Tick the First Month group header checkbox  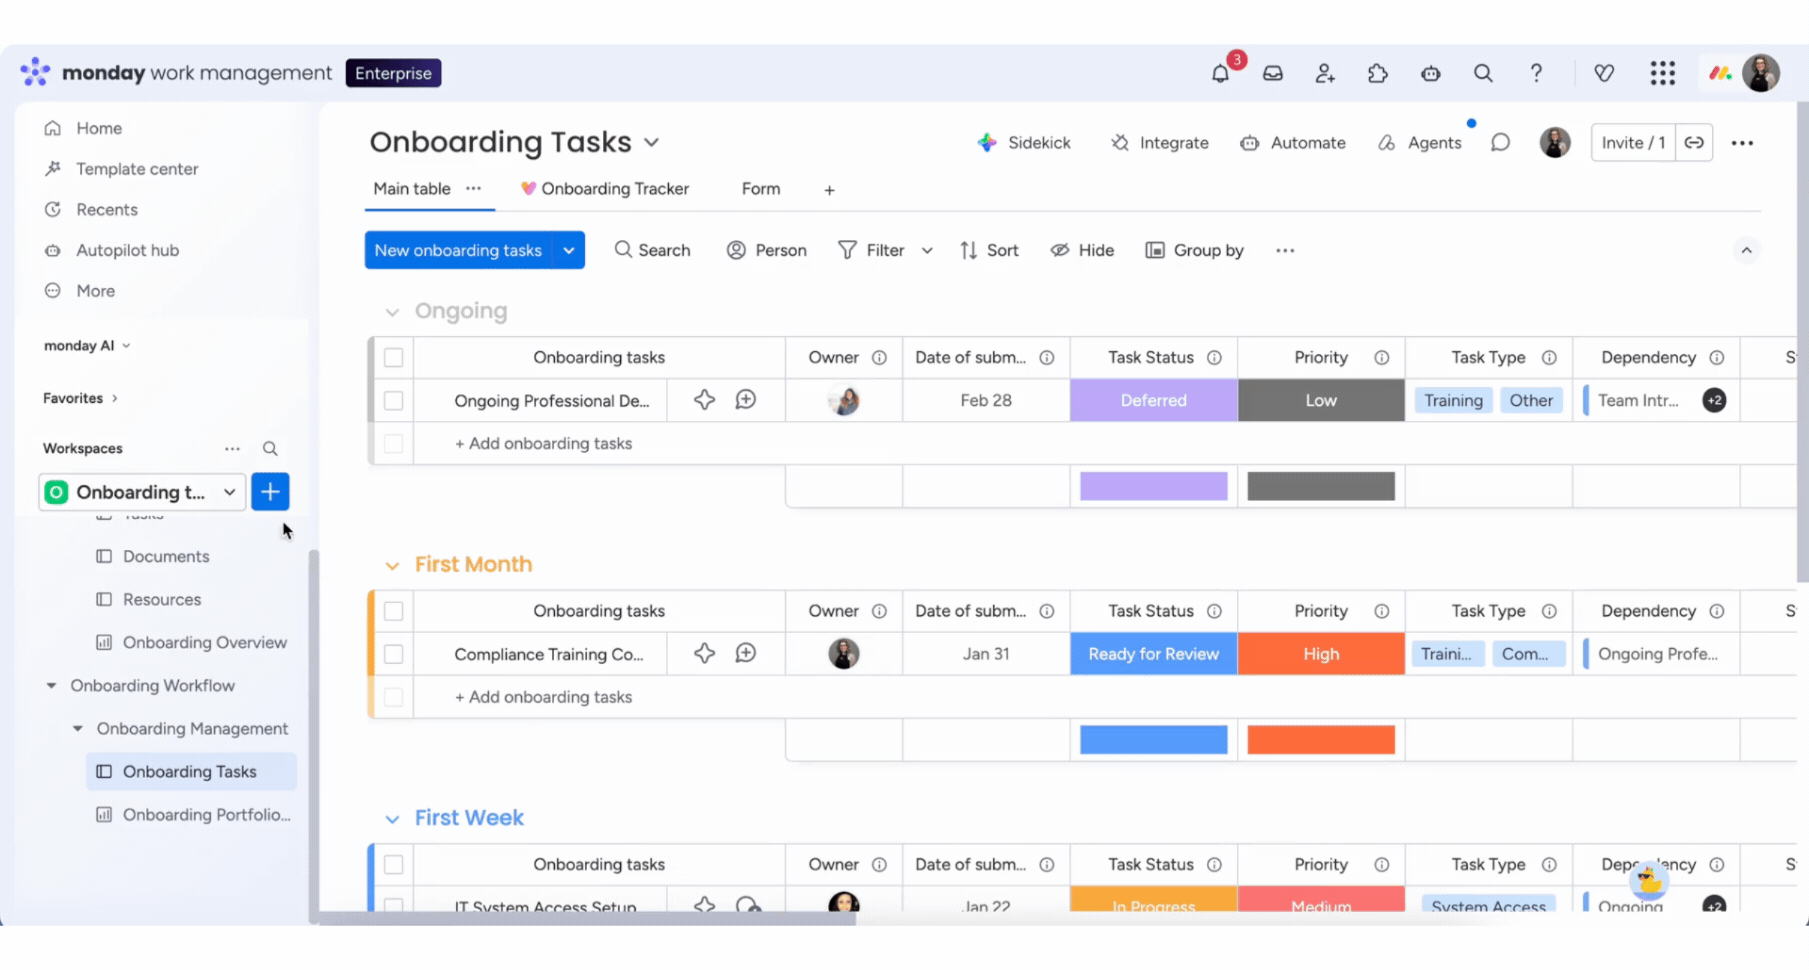click(x=394, y=611)
